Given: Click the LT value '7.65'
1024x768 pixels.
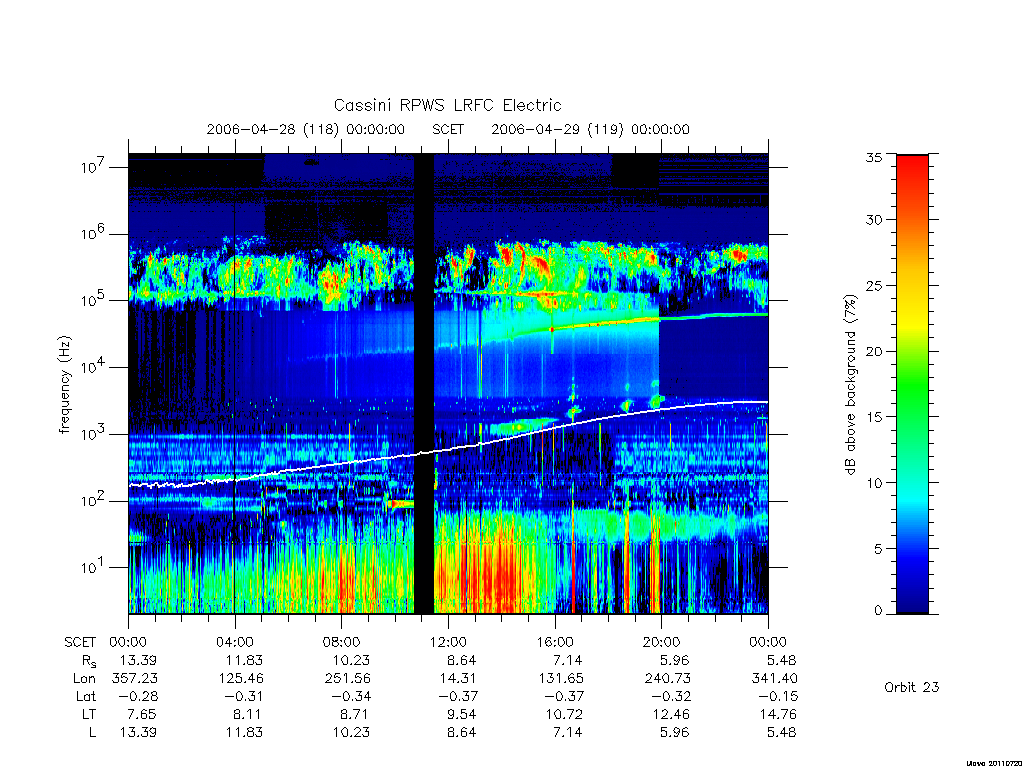Looking at the screenshot, I should click(142, 714).
